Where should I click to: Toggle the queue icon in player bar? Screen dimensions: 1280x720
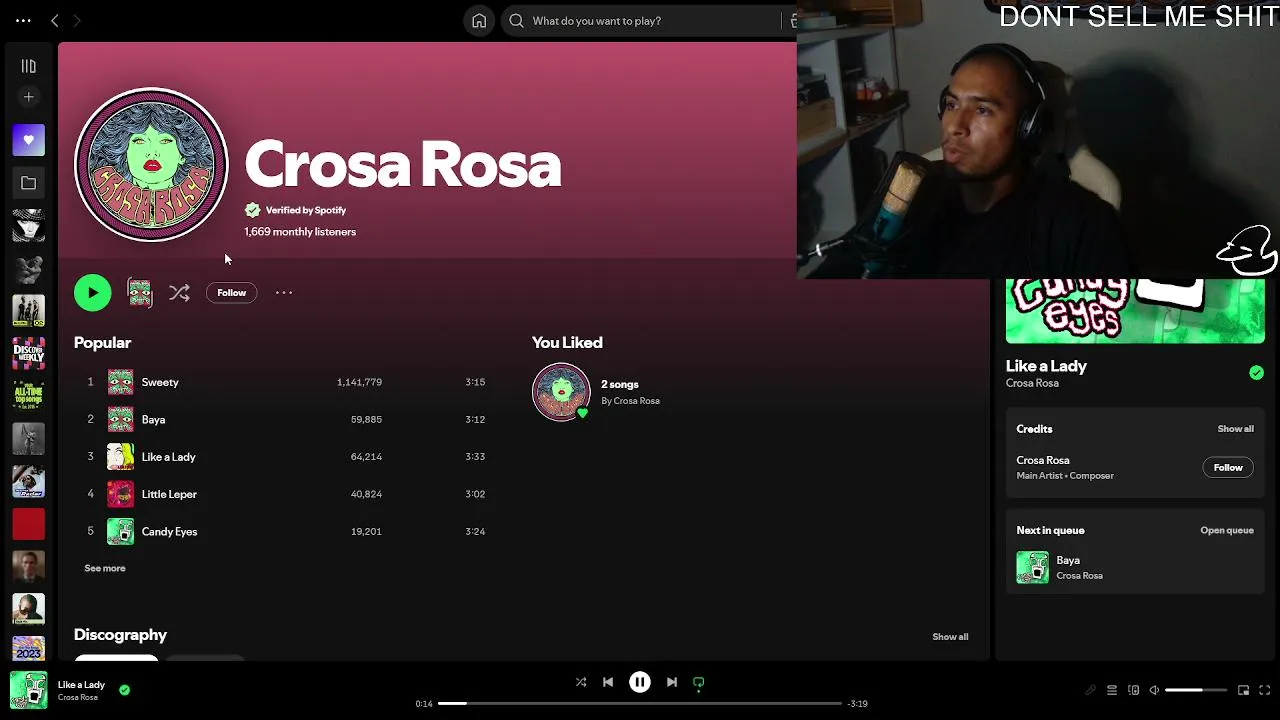[x=1111, y=690]
